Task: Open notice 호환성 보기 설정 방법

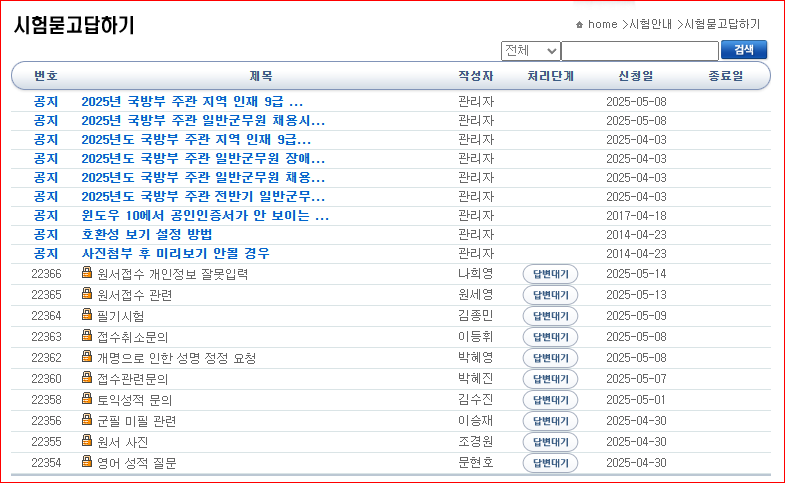Action: [x=147, y=235]
